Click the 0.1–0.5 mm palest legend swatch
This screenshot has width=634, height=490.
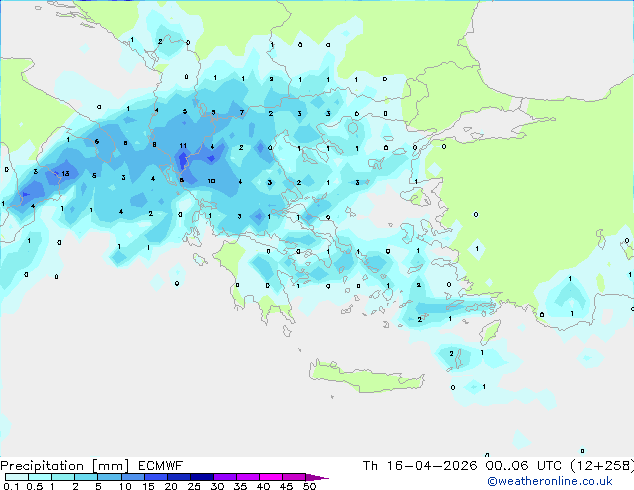pyautogui.click(x=17, y=477)
